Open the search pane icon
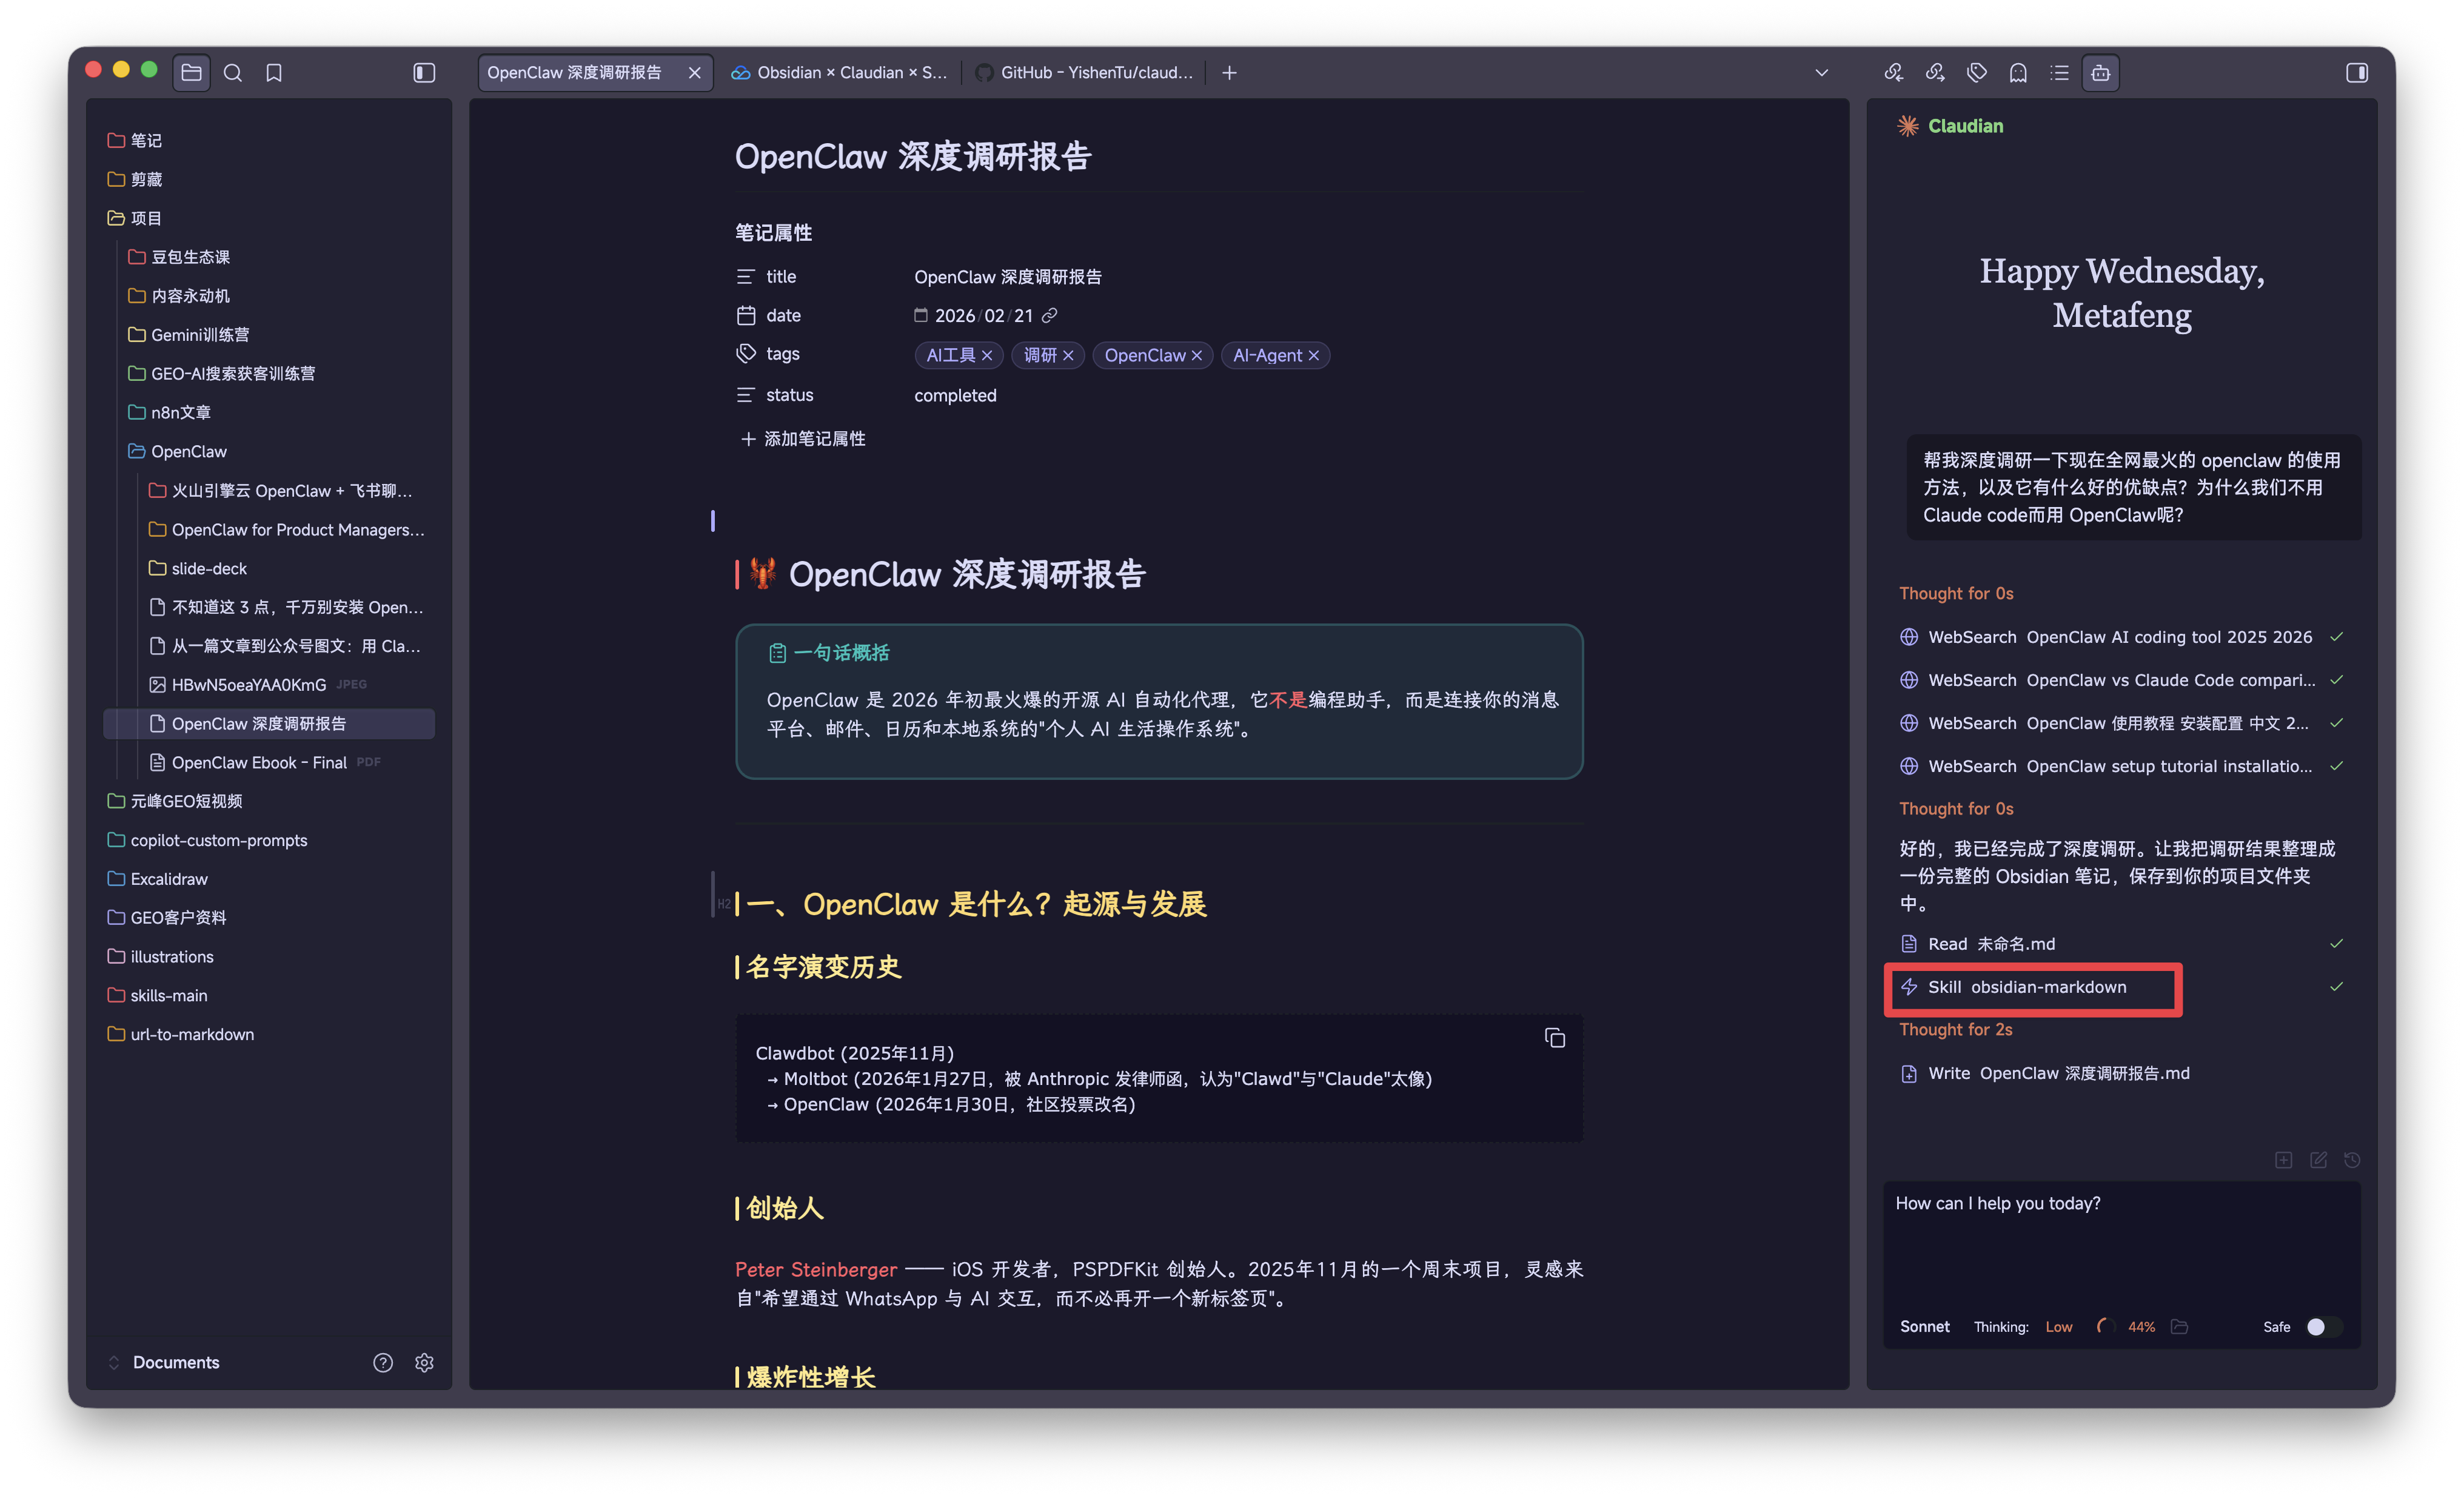The image size is (2464, 1498). [x=233, y=72]
